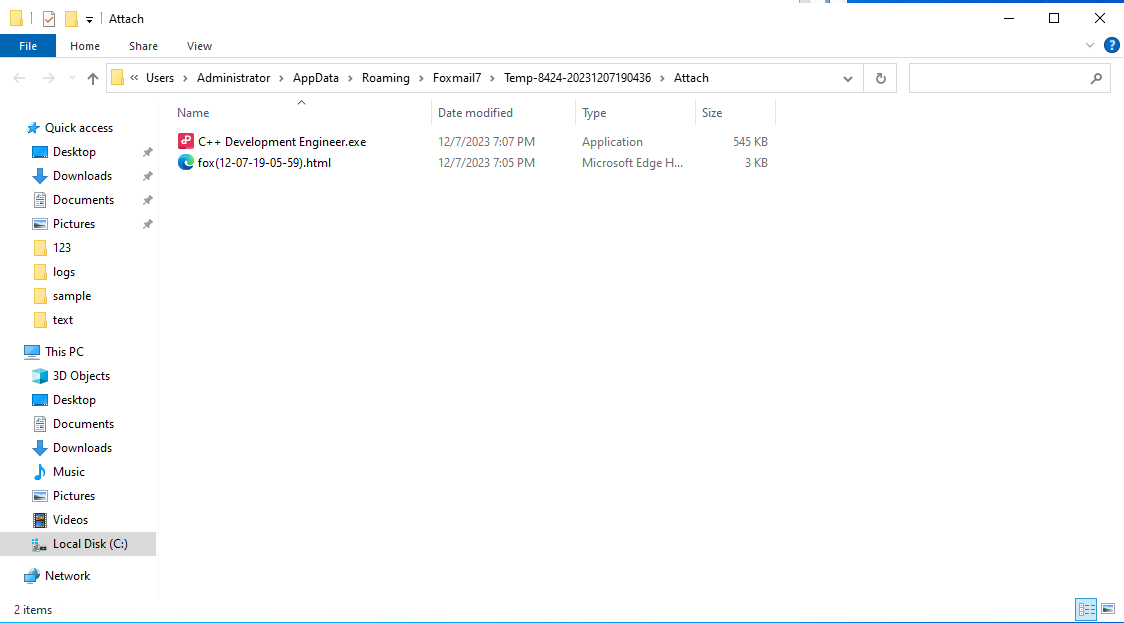Viewport: 1124px width, 623px height.
Task: Open the Customize Quick Access Toolbar dropdown
Action: coord(90,19)
